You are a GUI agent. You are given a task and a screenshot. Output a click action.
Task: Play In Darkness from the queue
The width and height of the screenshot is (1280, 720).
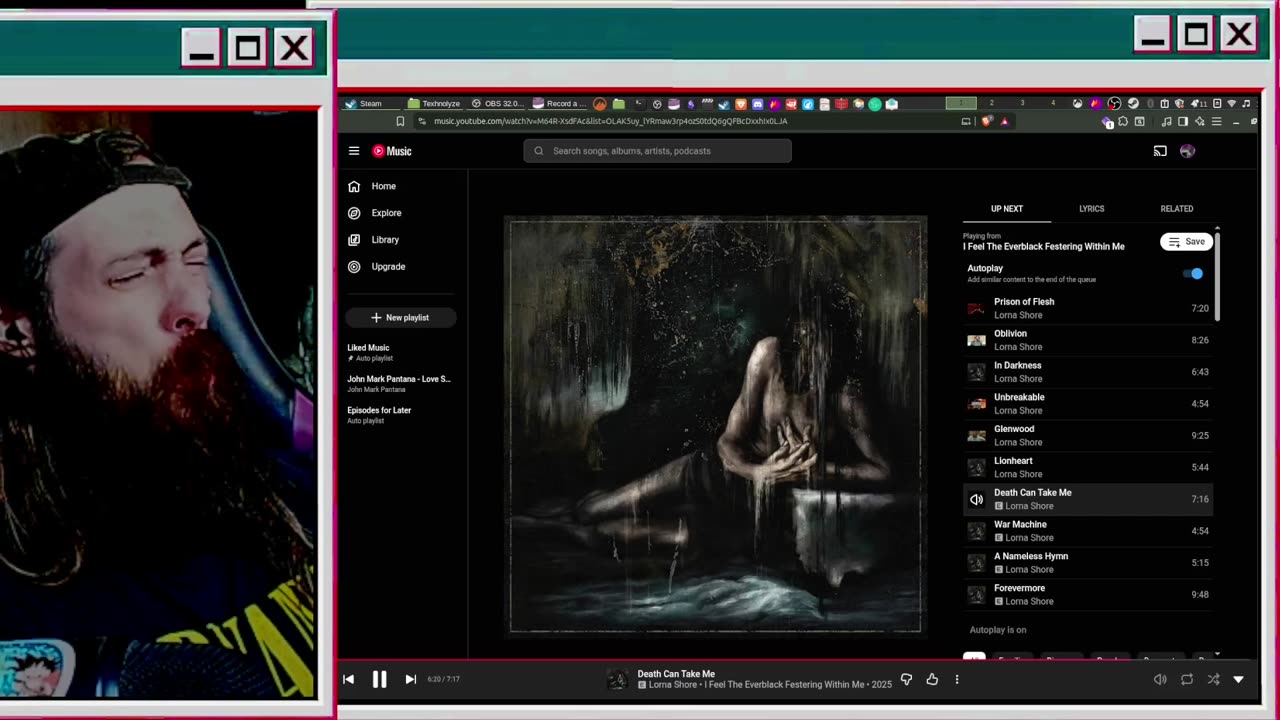click(x=1087, y=372)
